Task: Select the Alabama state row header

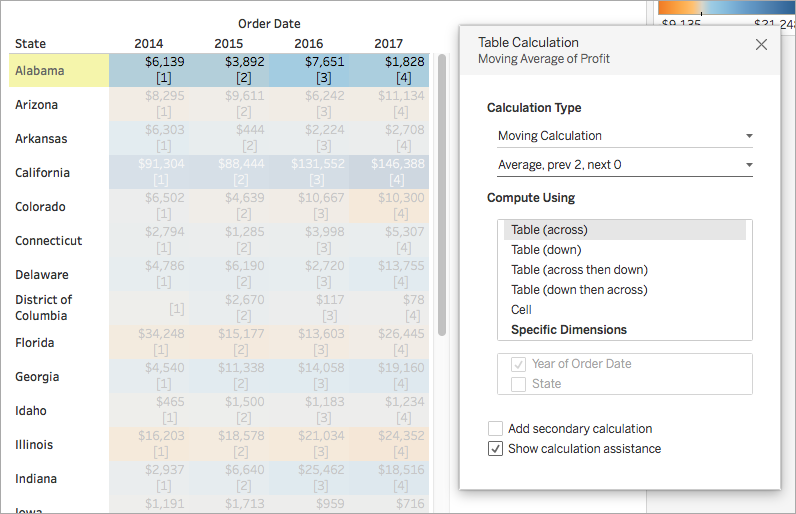Action: [59, 71]
